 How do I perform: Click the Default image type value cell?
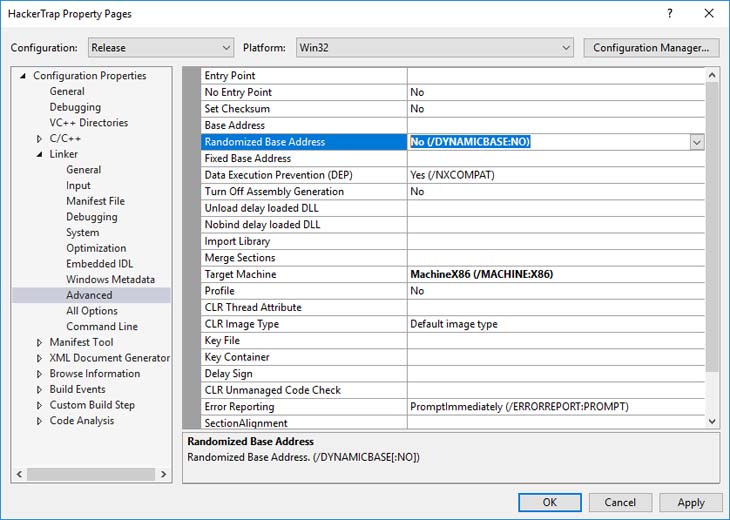tap(556, 324)
